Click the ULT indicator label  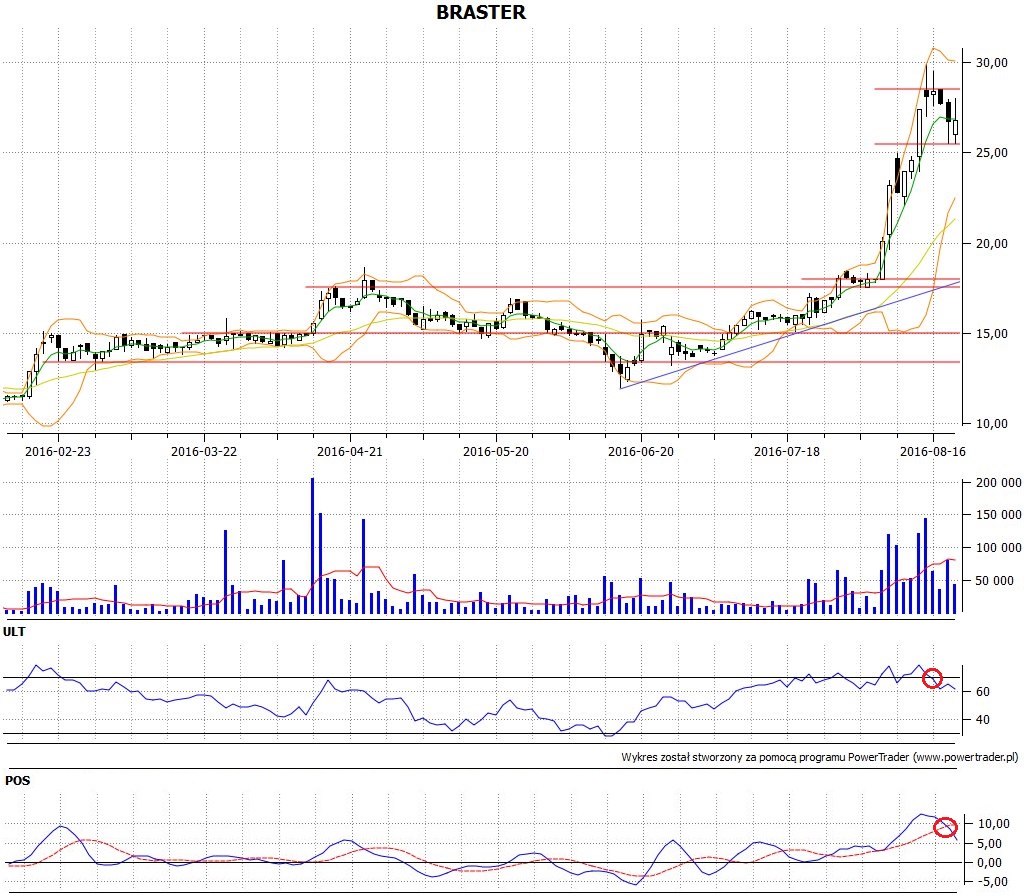point(14,632)
